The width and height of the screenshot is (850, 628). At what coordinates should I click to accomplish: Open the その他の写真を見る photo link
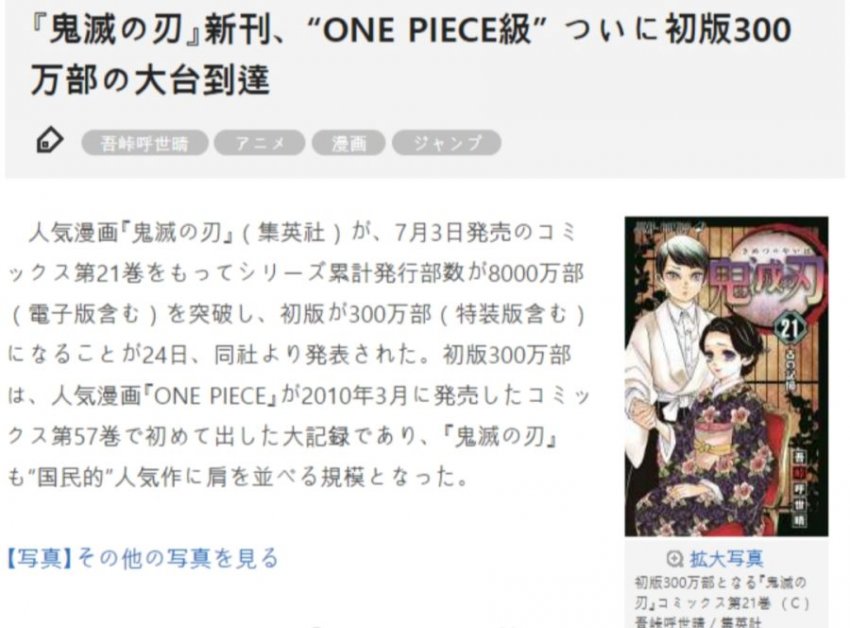pos(178,558)
